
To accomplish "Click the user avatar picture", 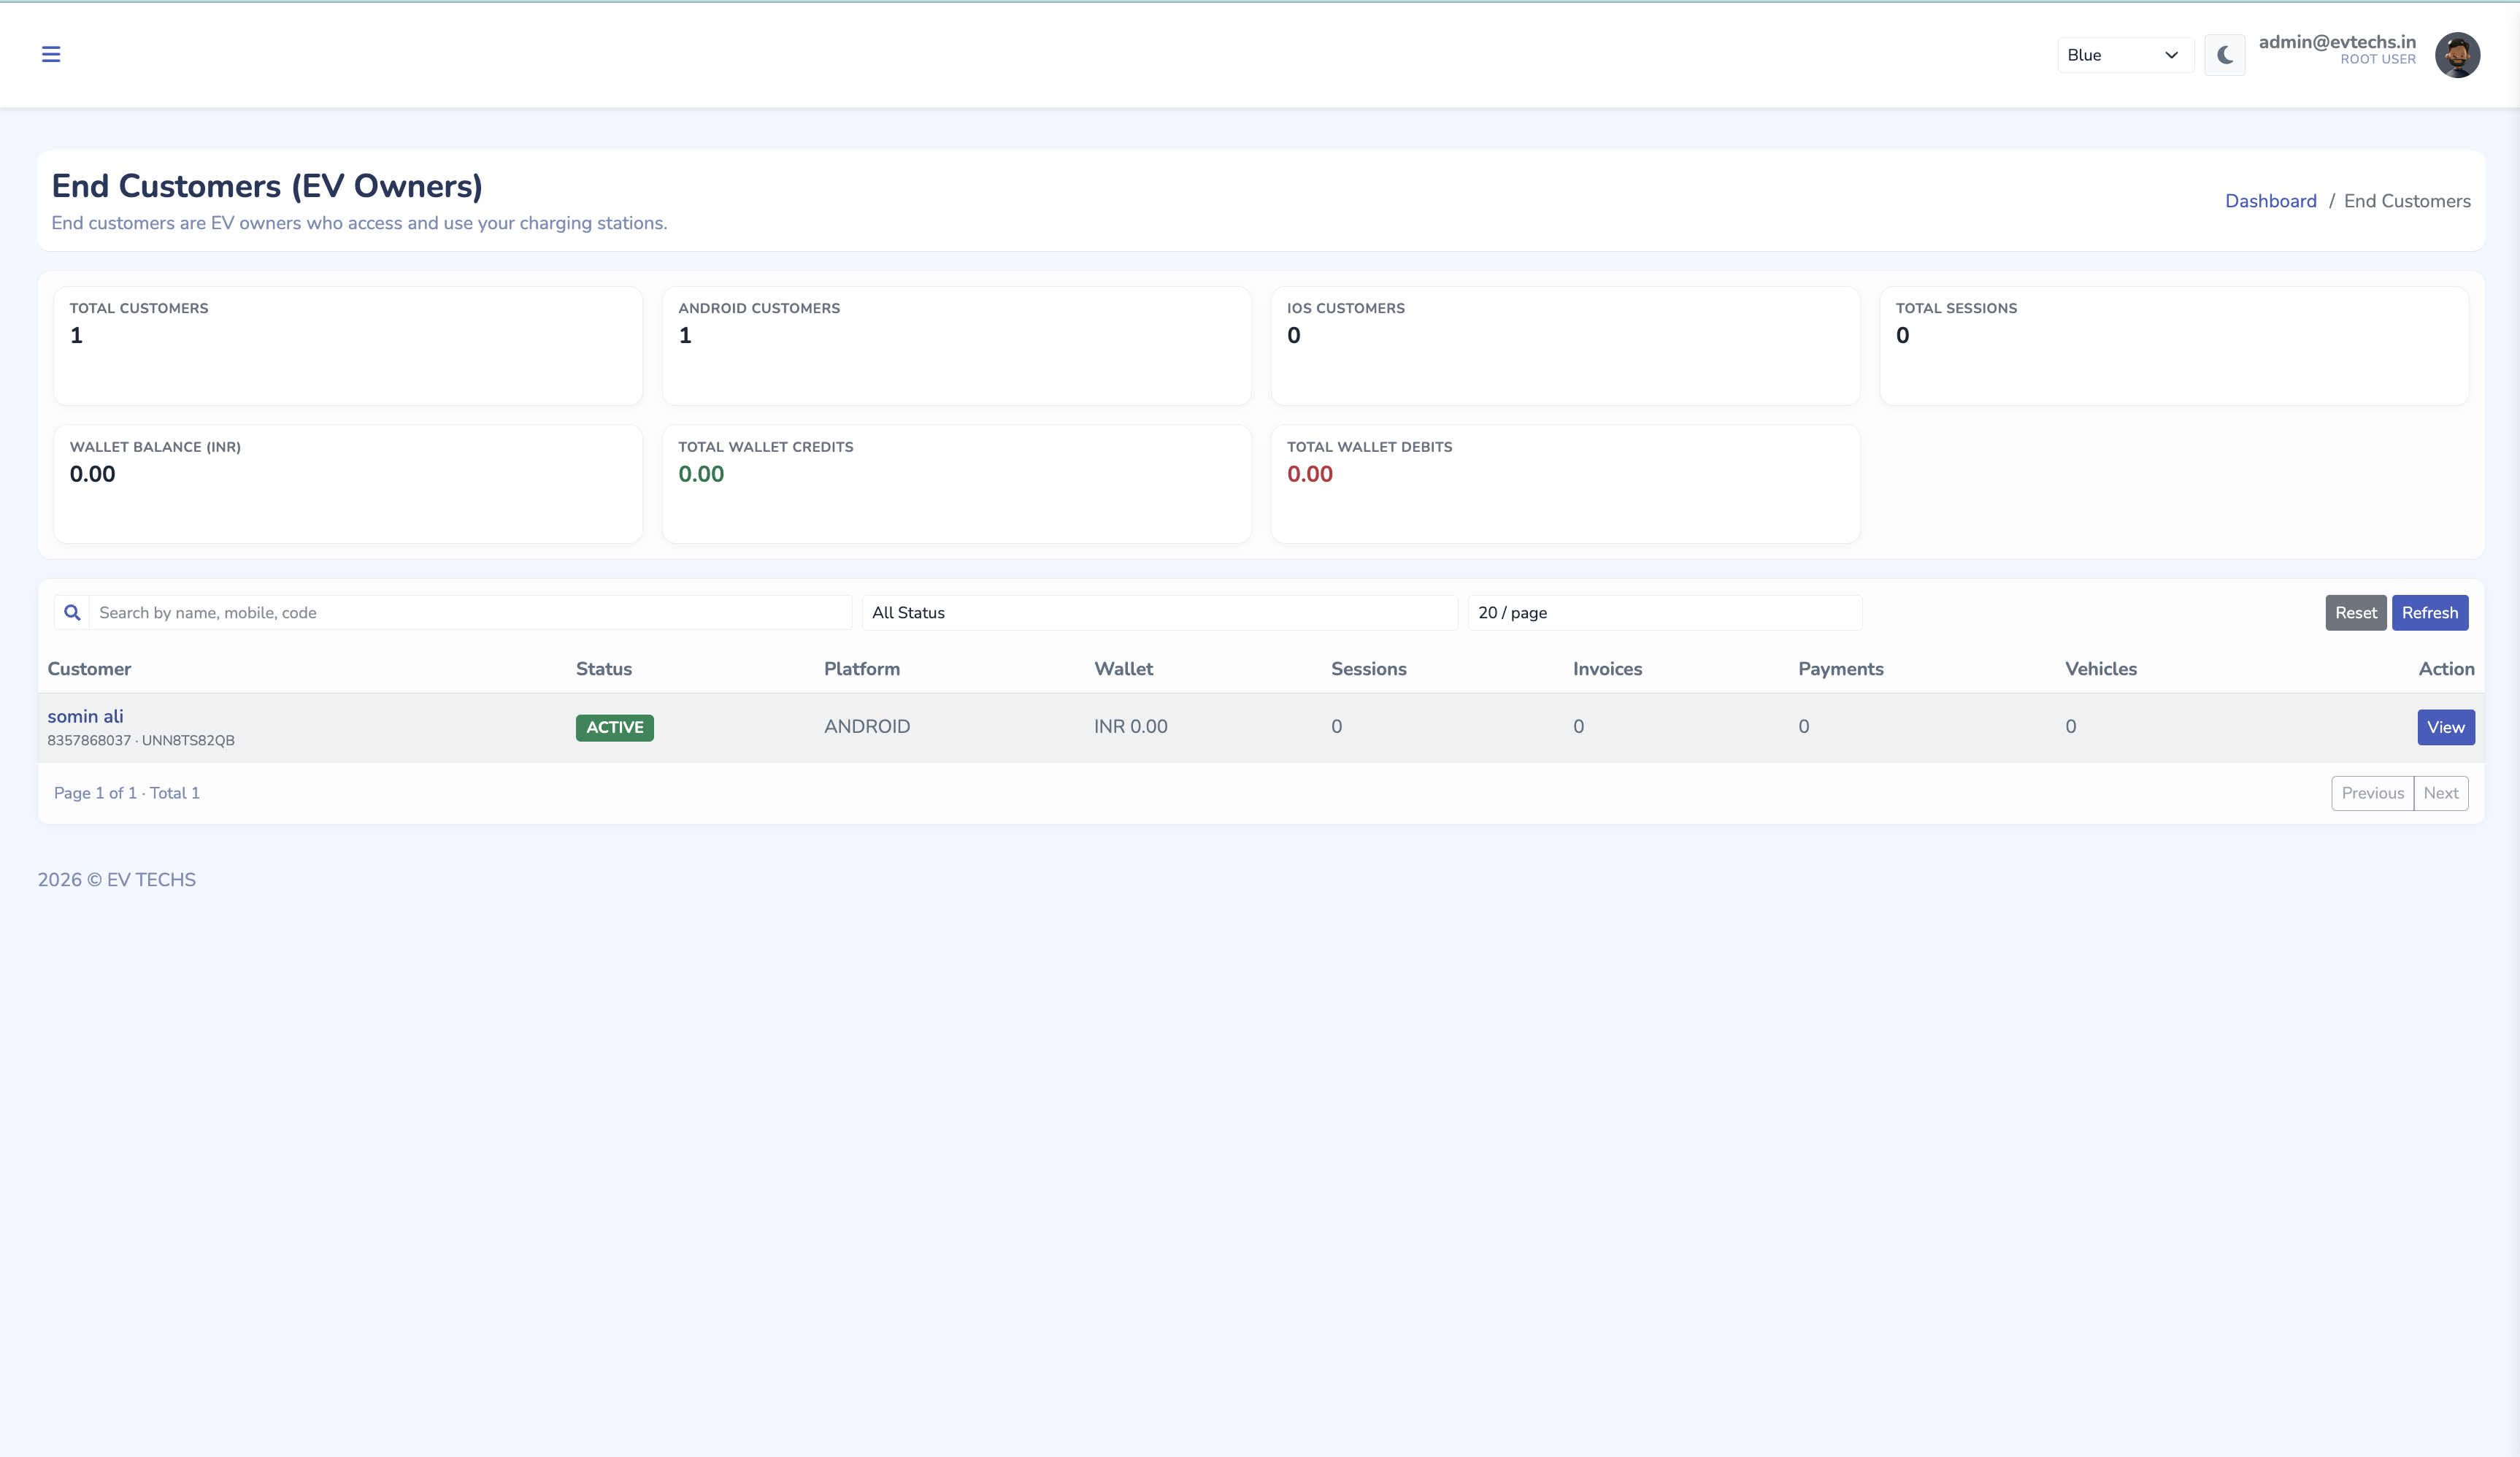I will (2457, 55).
